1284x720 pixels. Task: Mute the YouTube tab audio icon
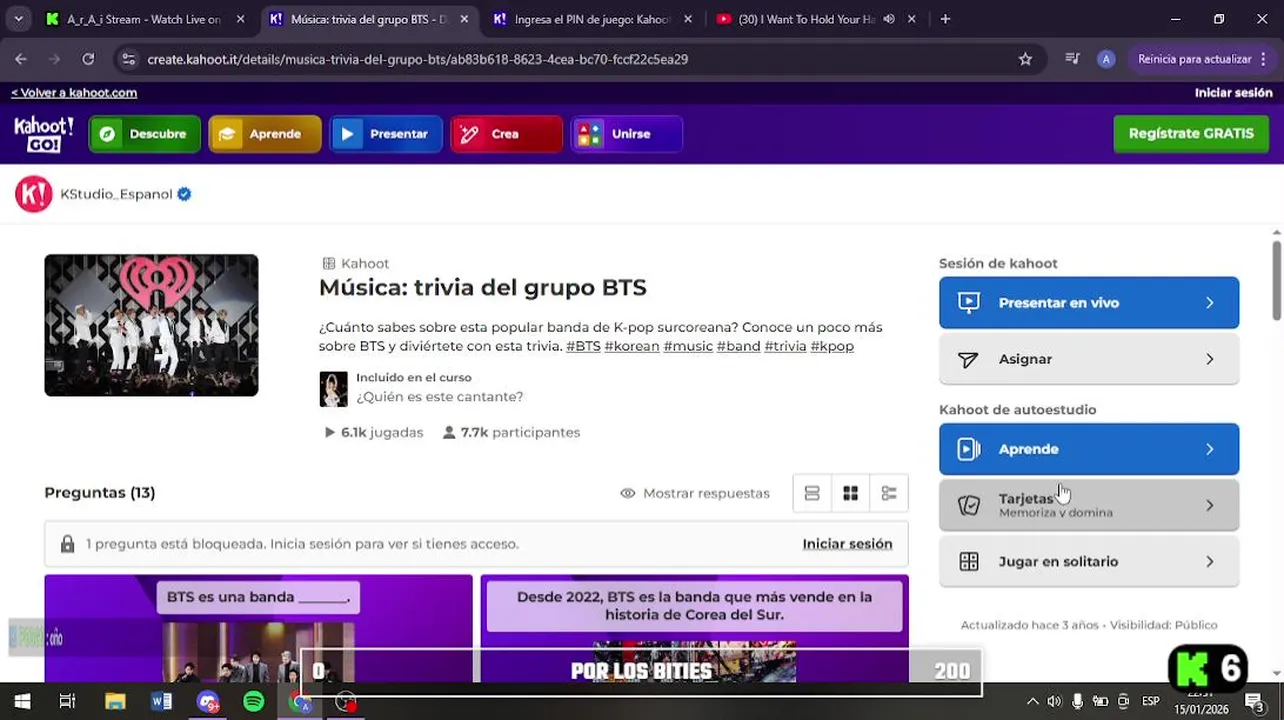(x=889, y=19)
